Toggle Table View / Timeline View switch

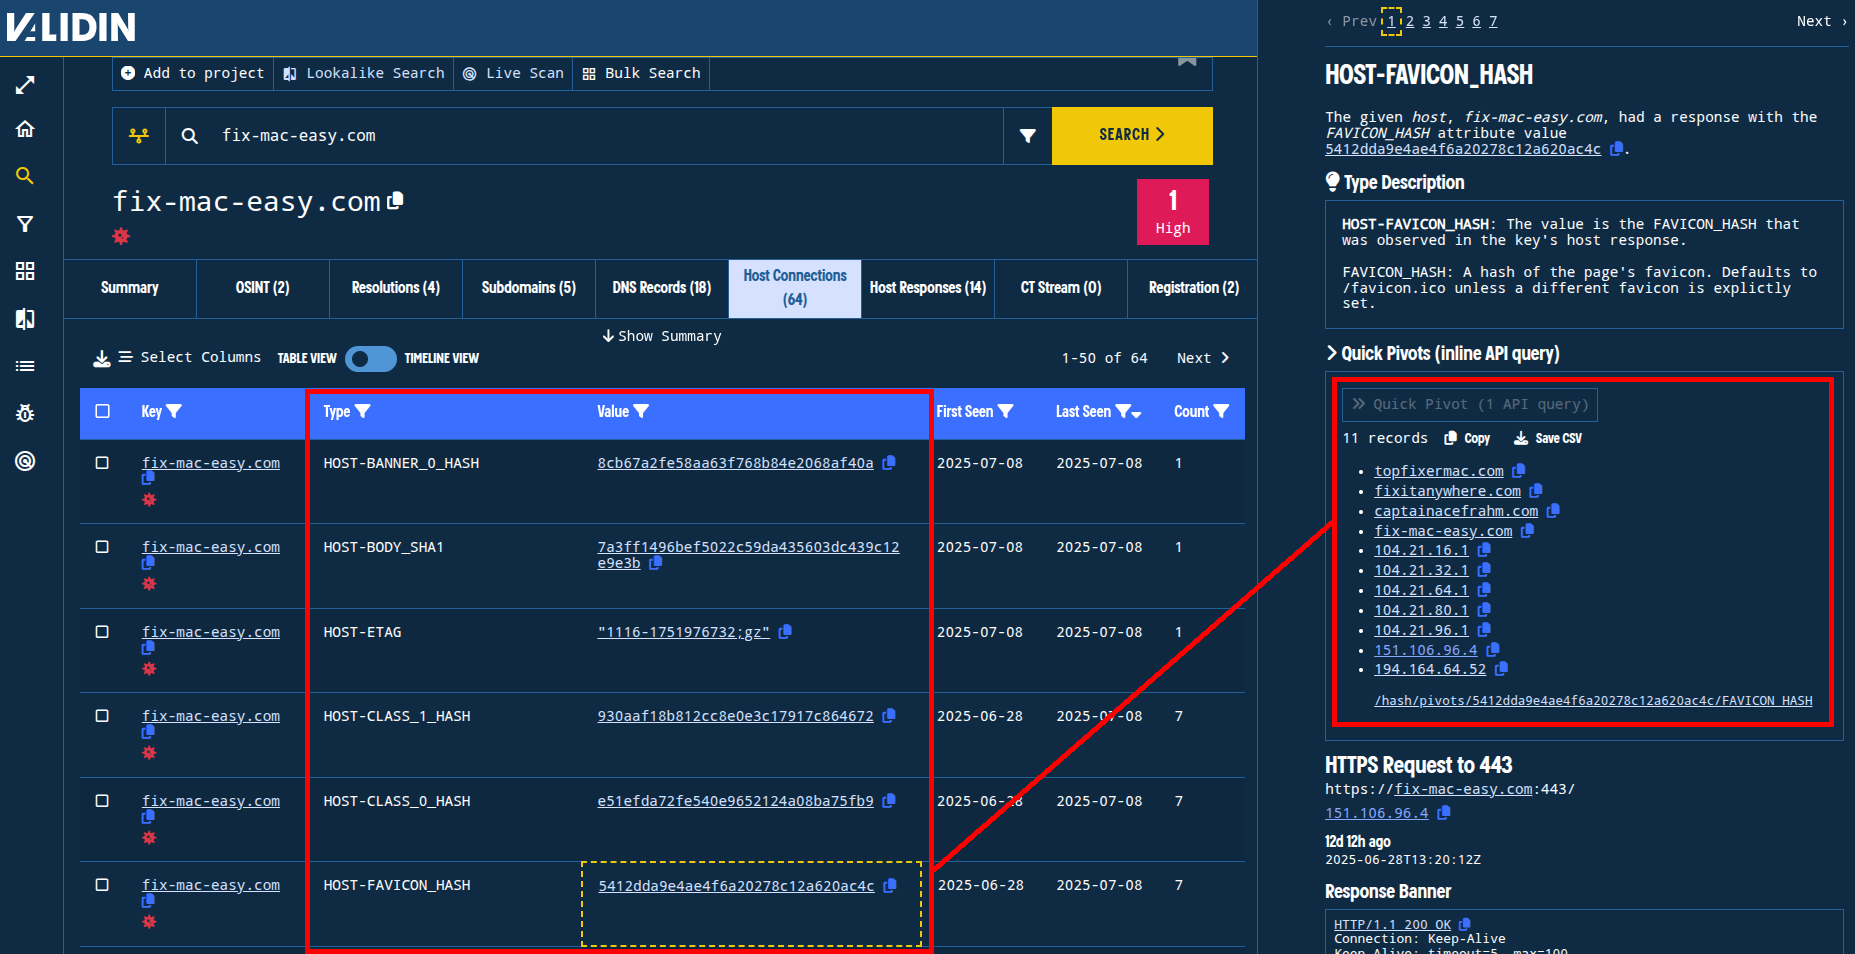[371, 358]
